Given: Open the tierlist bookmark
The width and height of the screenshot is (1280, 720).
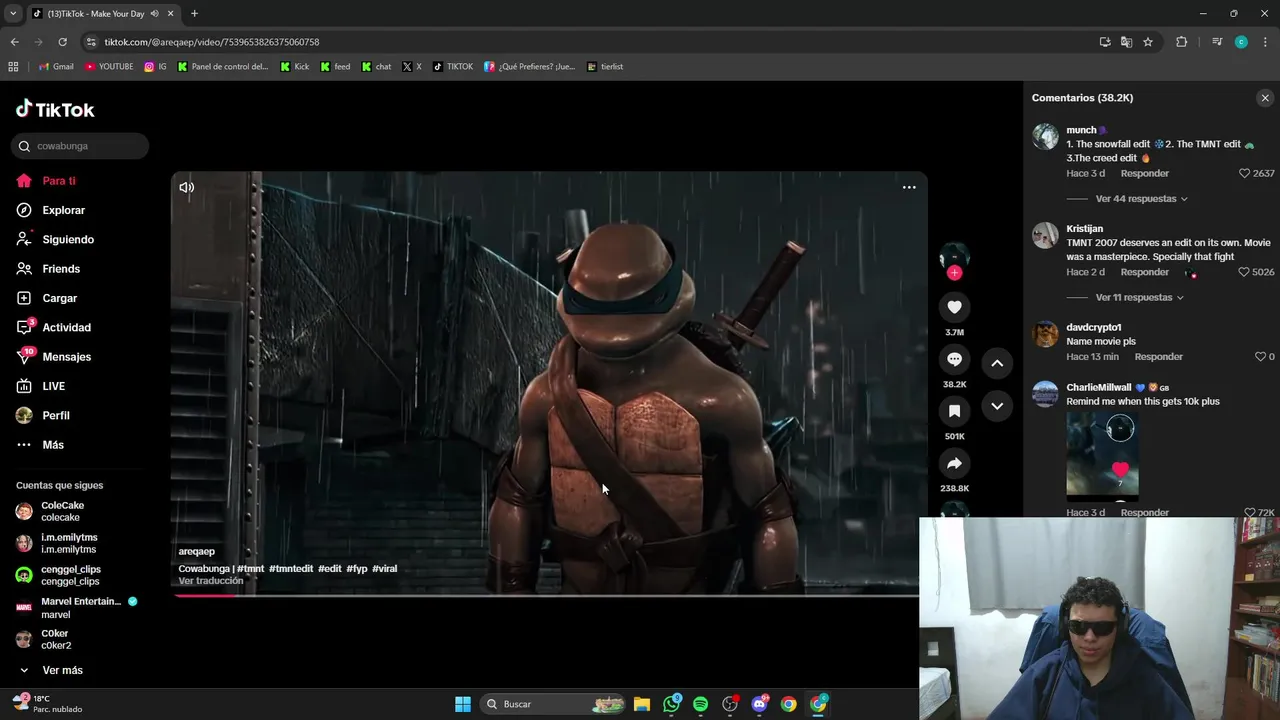Looking at the screenshot, I should (x=605, y=67).
